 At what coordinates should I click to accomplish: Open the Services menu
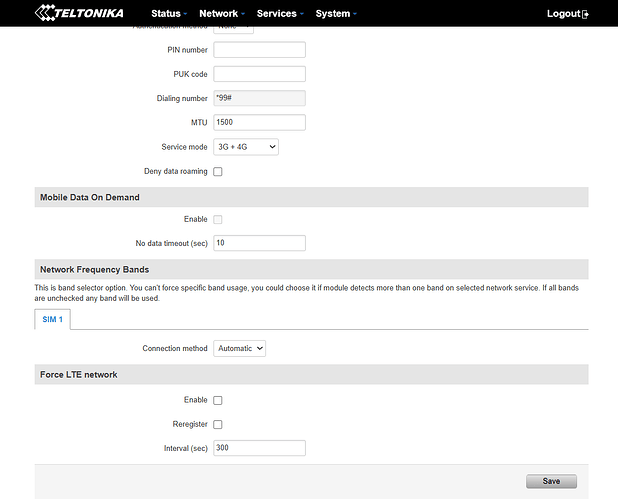pyautogui.click(x=280, y=14)
